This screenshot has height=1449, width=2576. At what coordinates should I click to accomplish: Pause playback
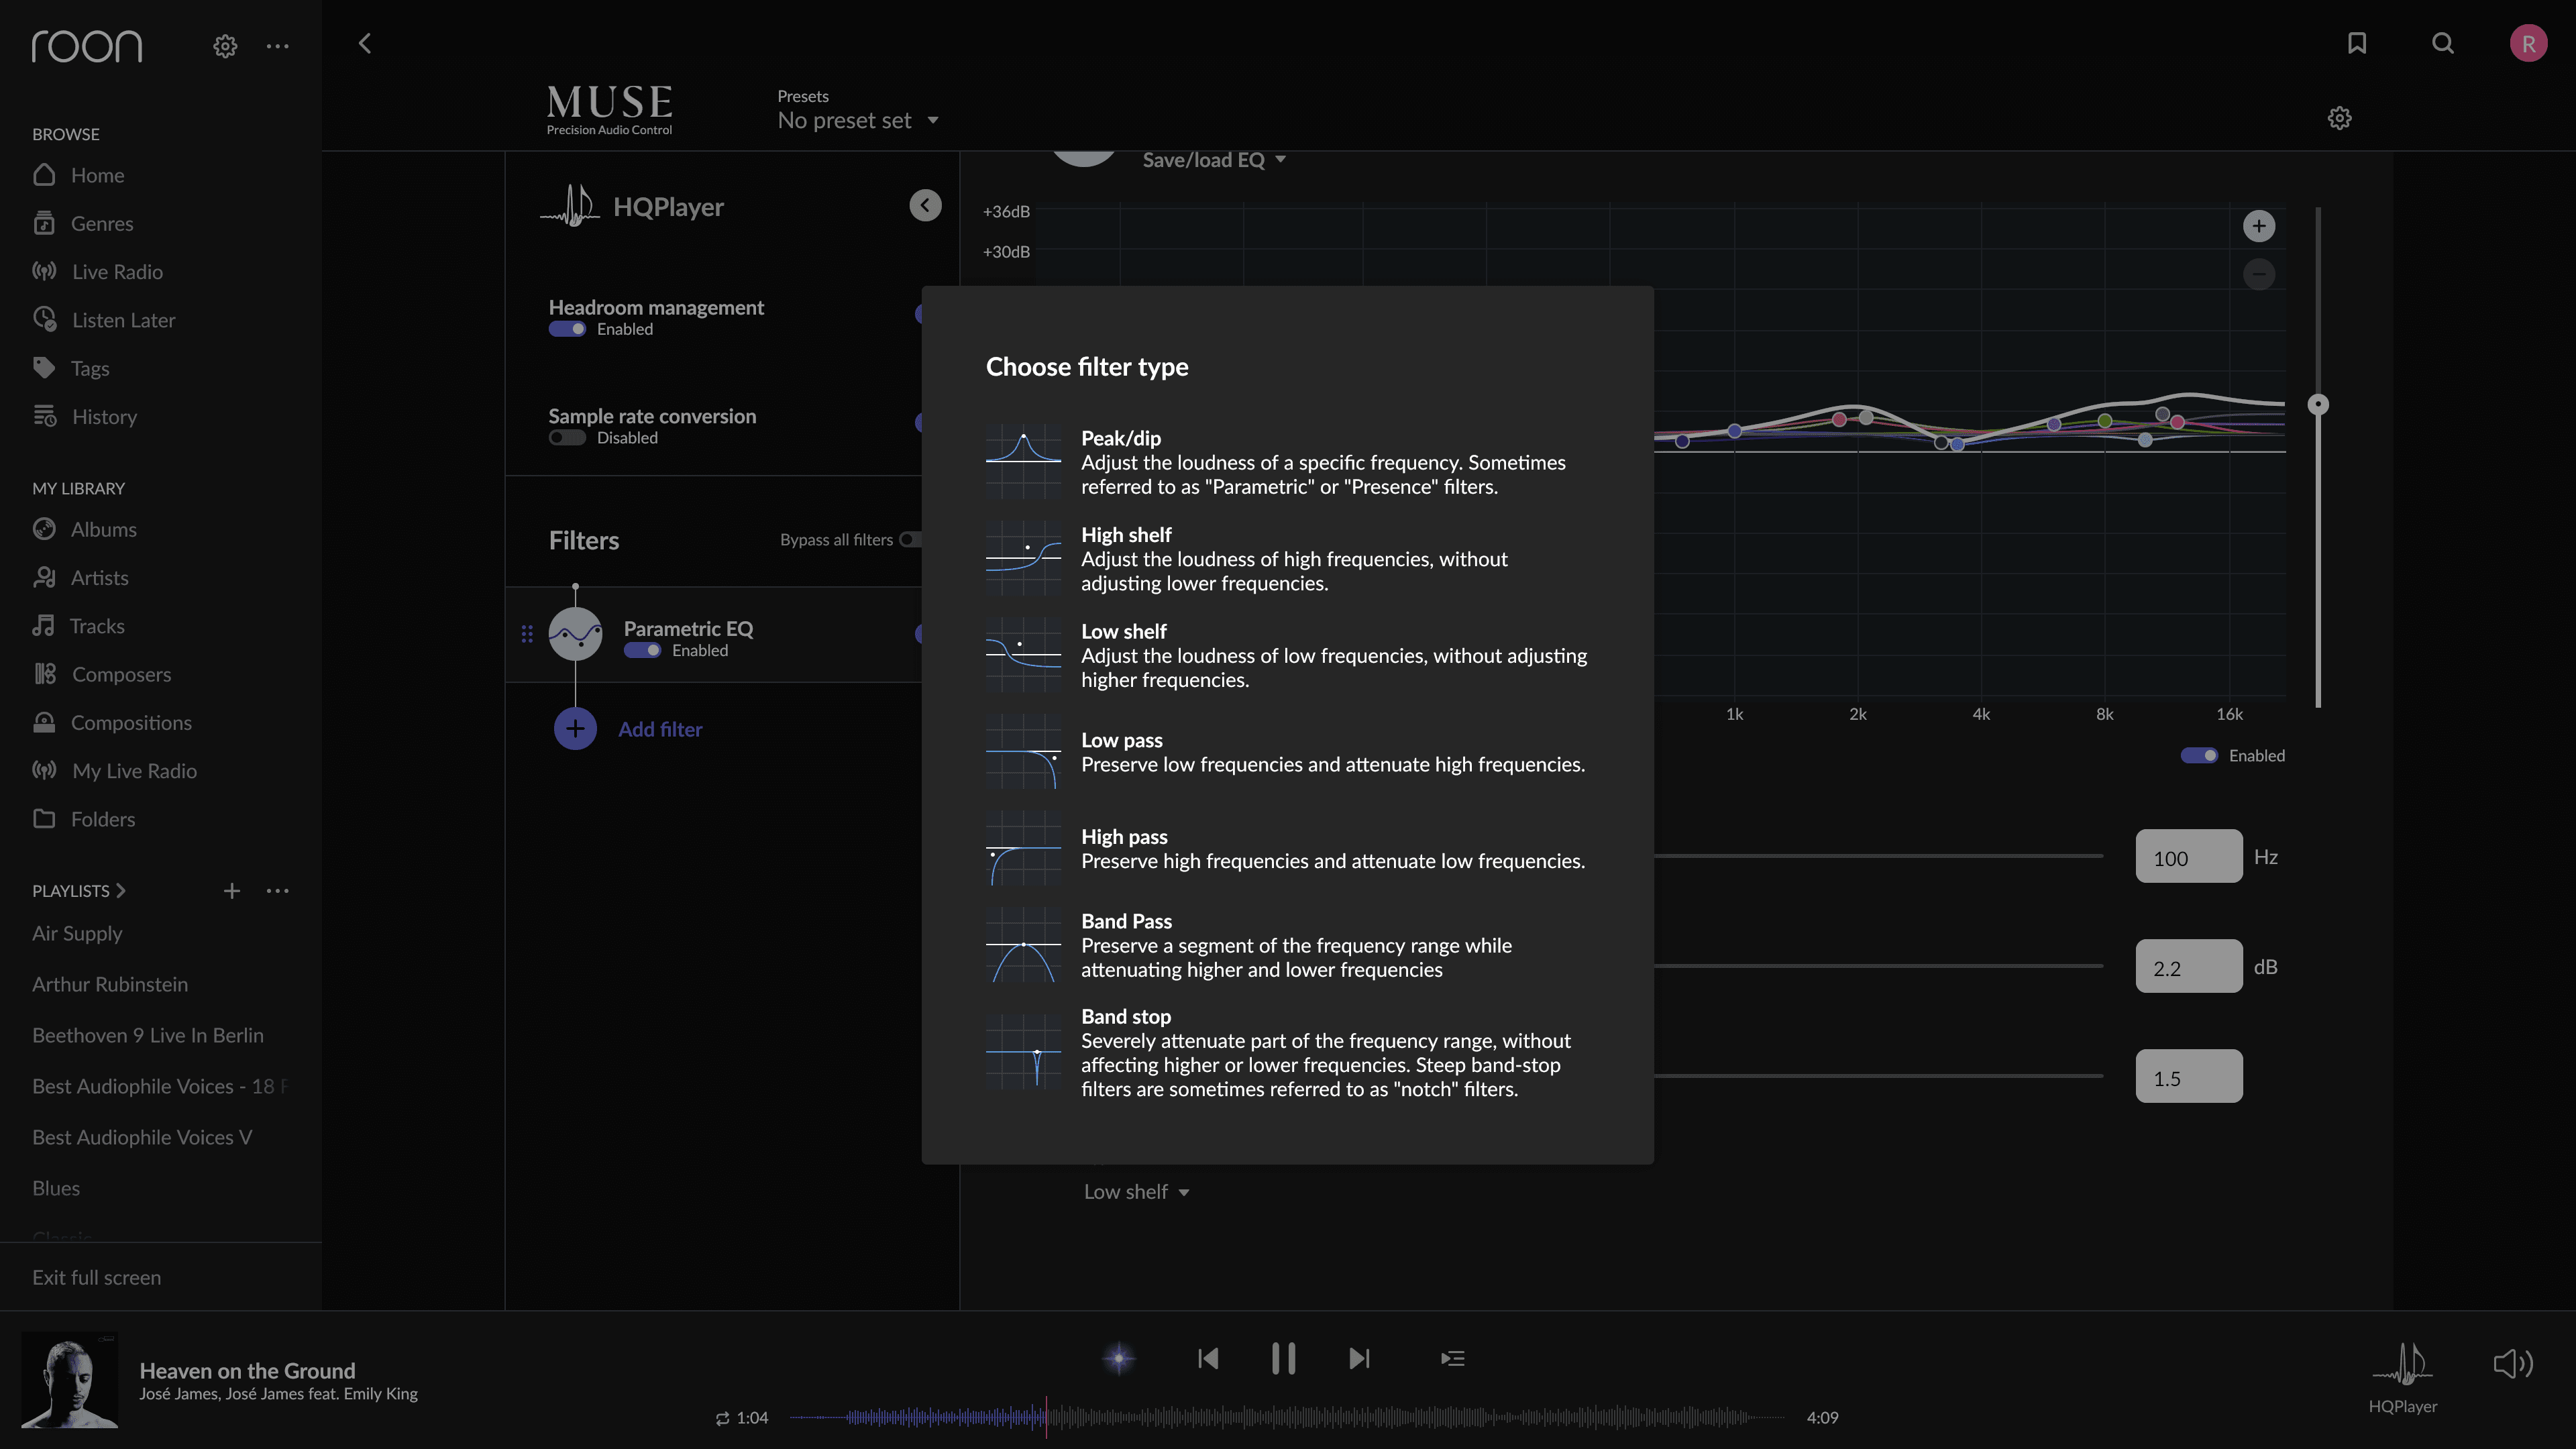1283,1358
